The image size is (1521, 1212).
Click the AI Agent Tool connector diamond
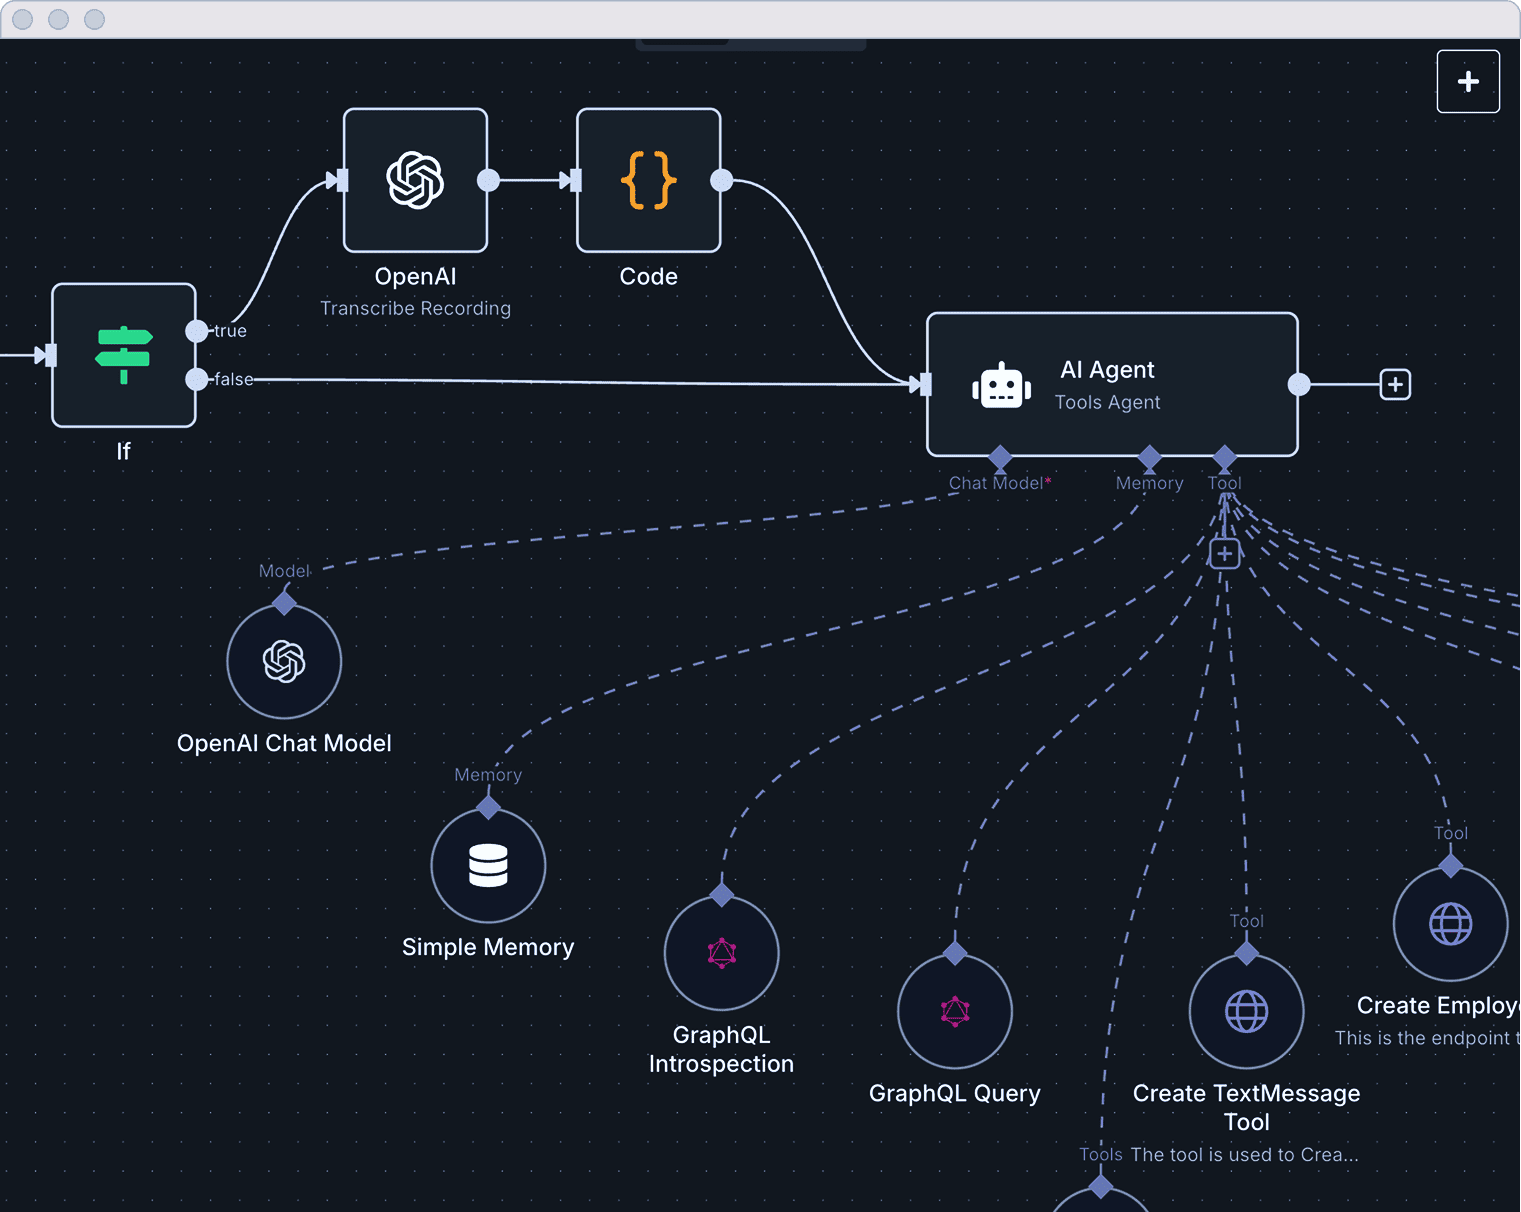pyautogui.click(x=1224, y=458)
